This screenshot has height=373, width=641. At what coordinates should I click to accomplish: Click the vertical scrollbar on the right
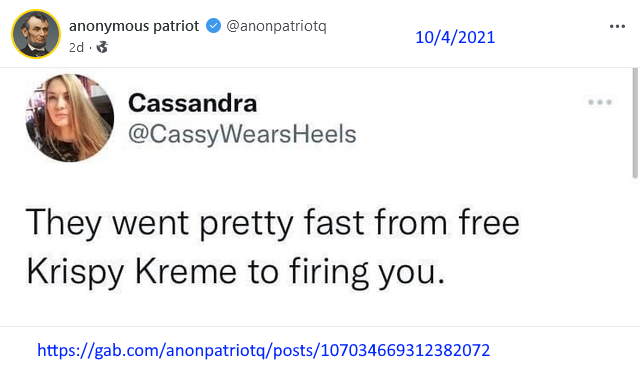point(635,123)
